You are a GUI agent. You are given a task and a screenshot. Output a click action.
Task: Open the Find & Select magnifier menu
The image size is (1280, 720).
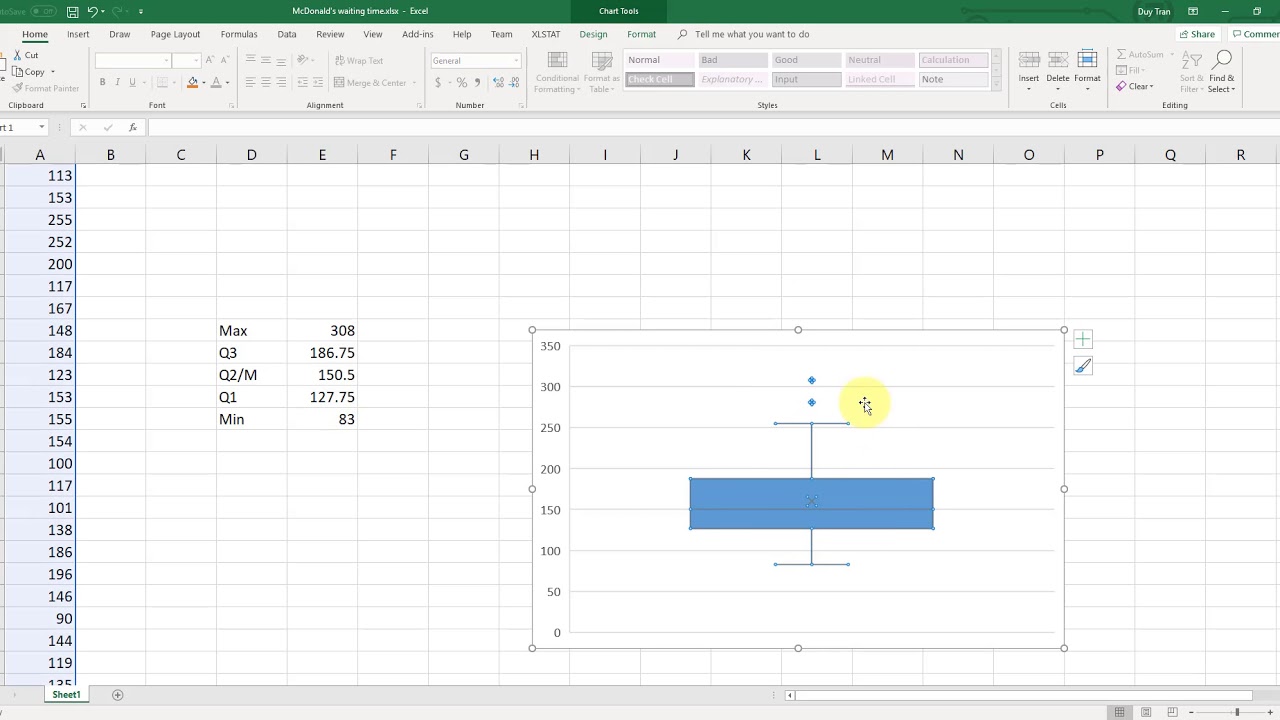click(x=1221, y=72)
